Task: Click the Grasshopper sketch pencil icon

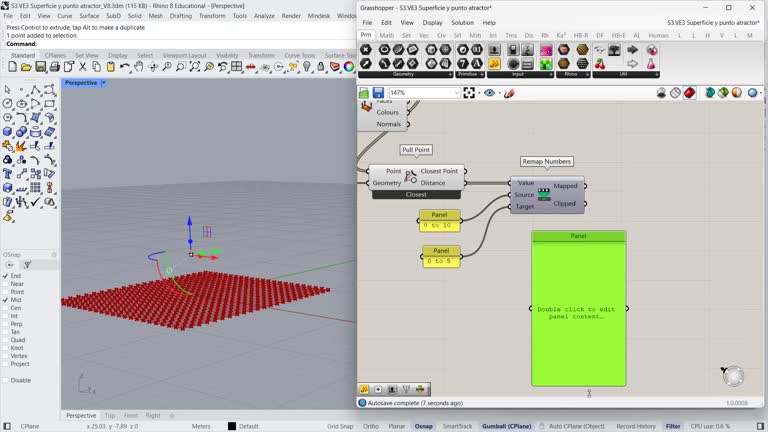Action: (x=509, y=93)
